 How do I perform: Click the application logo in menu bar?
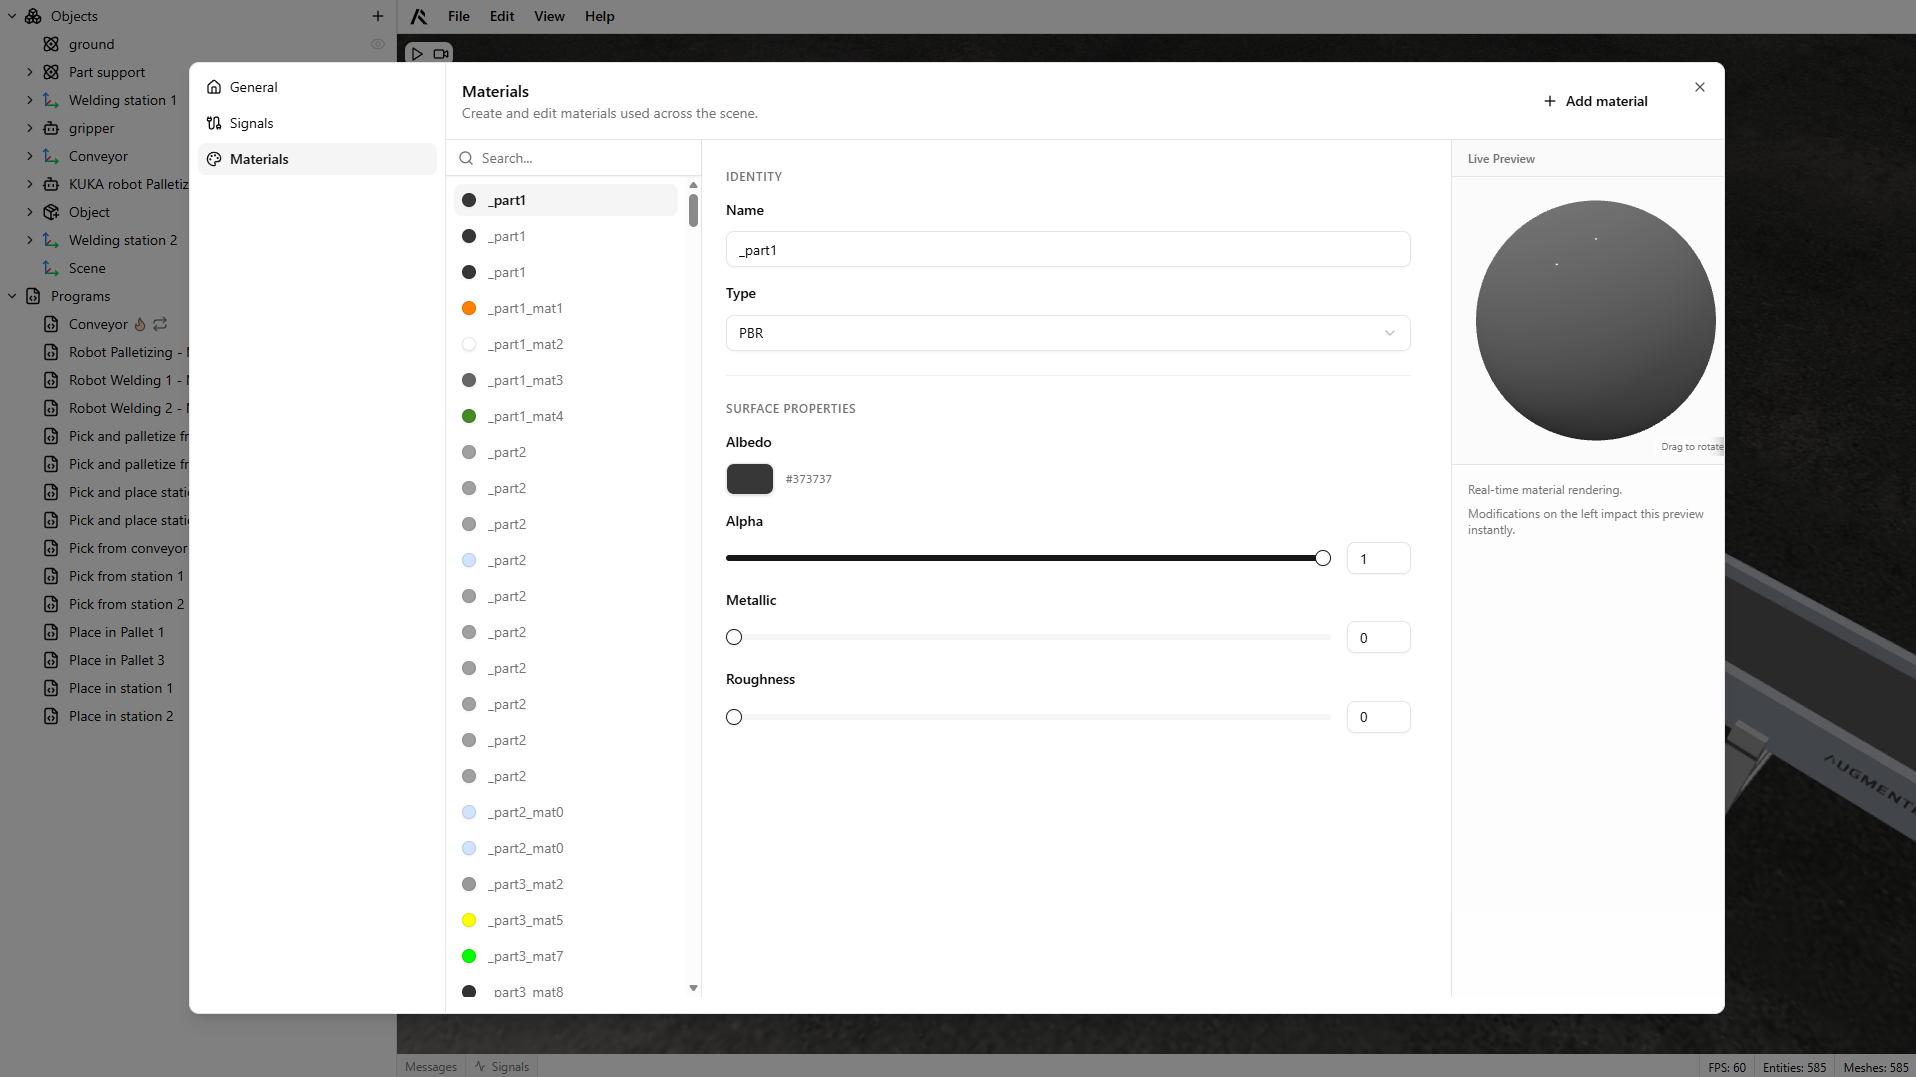click(419, 16)
